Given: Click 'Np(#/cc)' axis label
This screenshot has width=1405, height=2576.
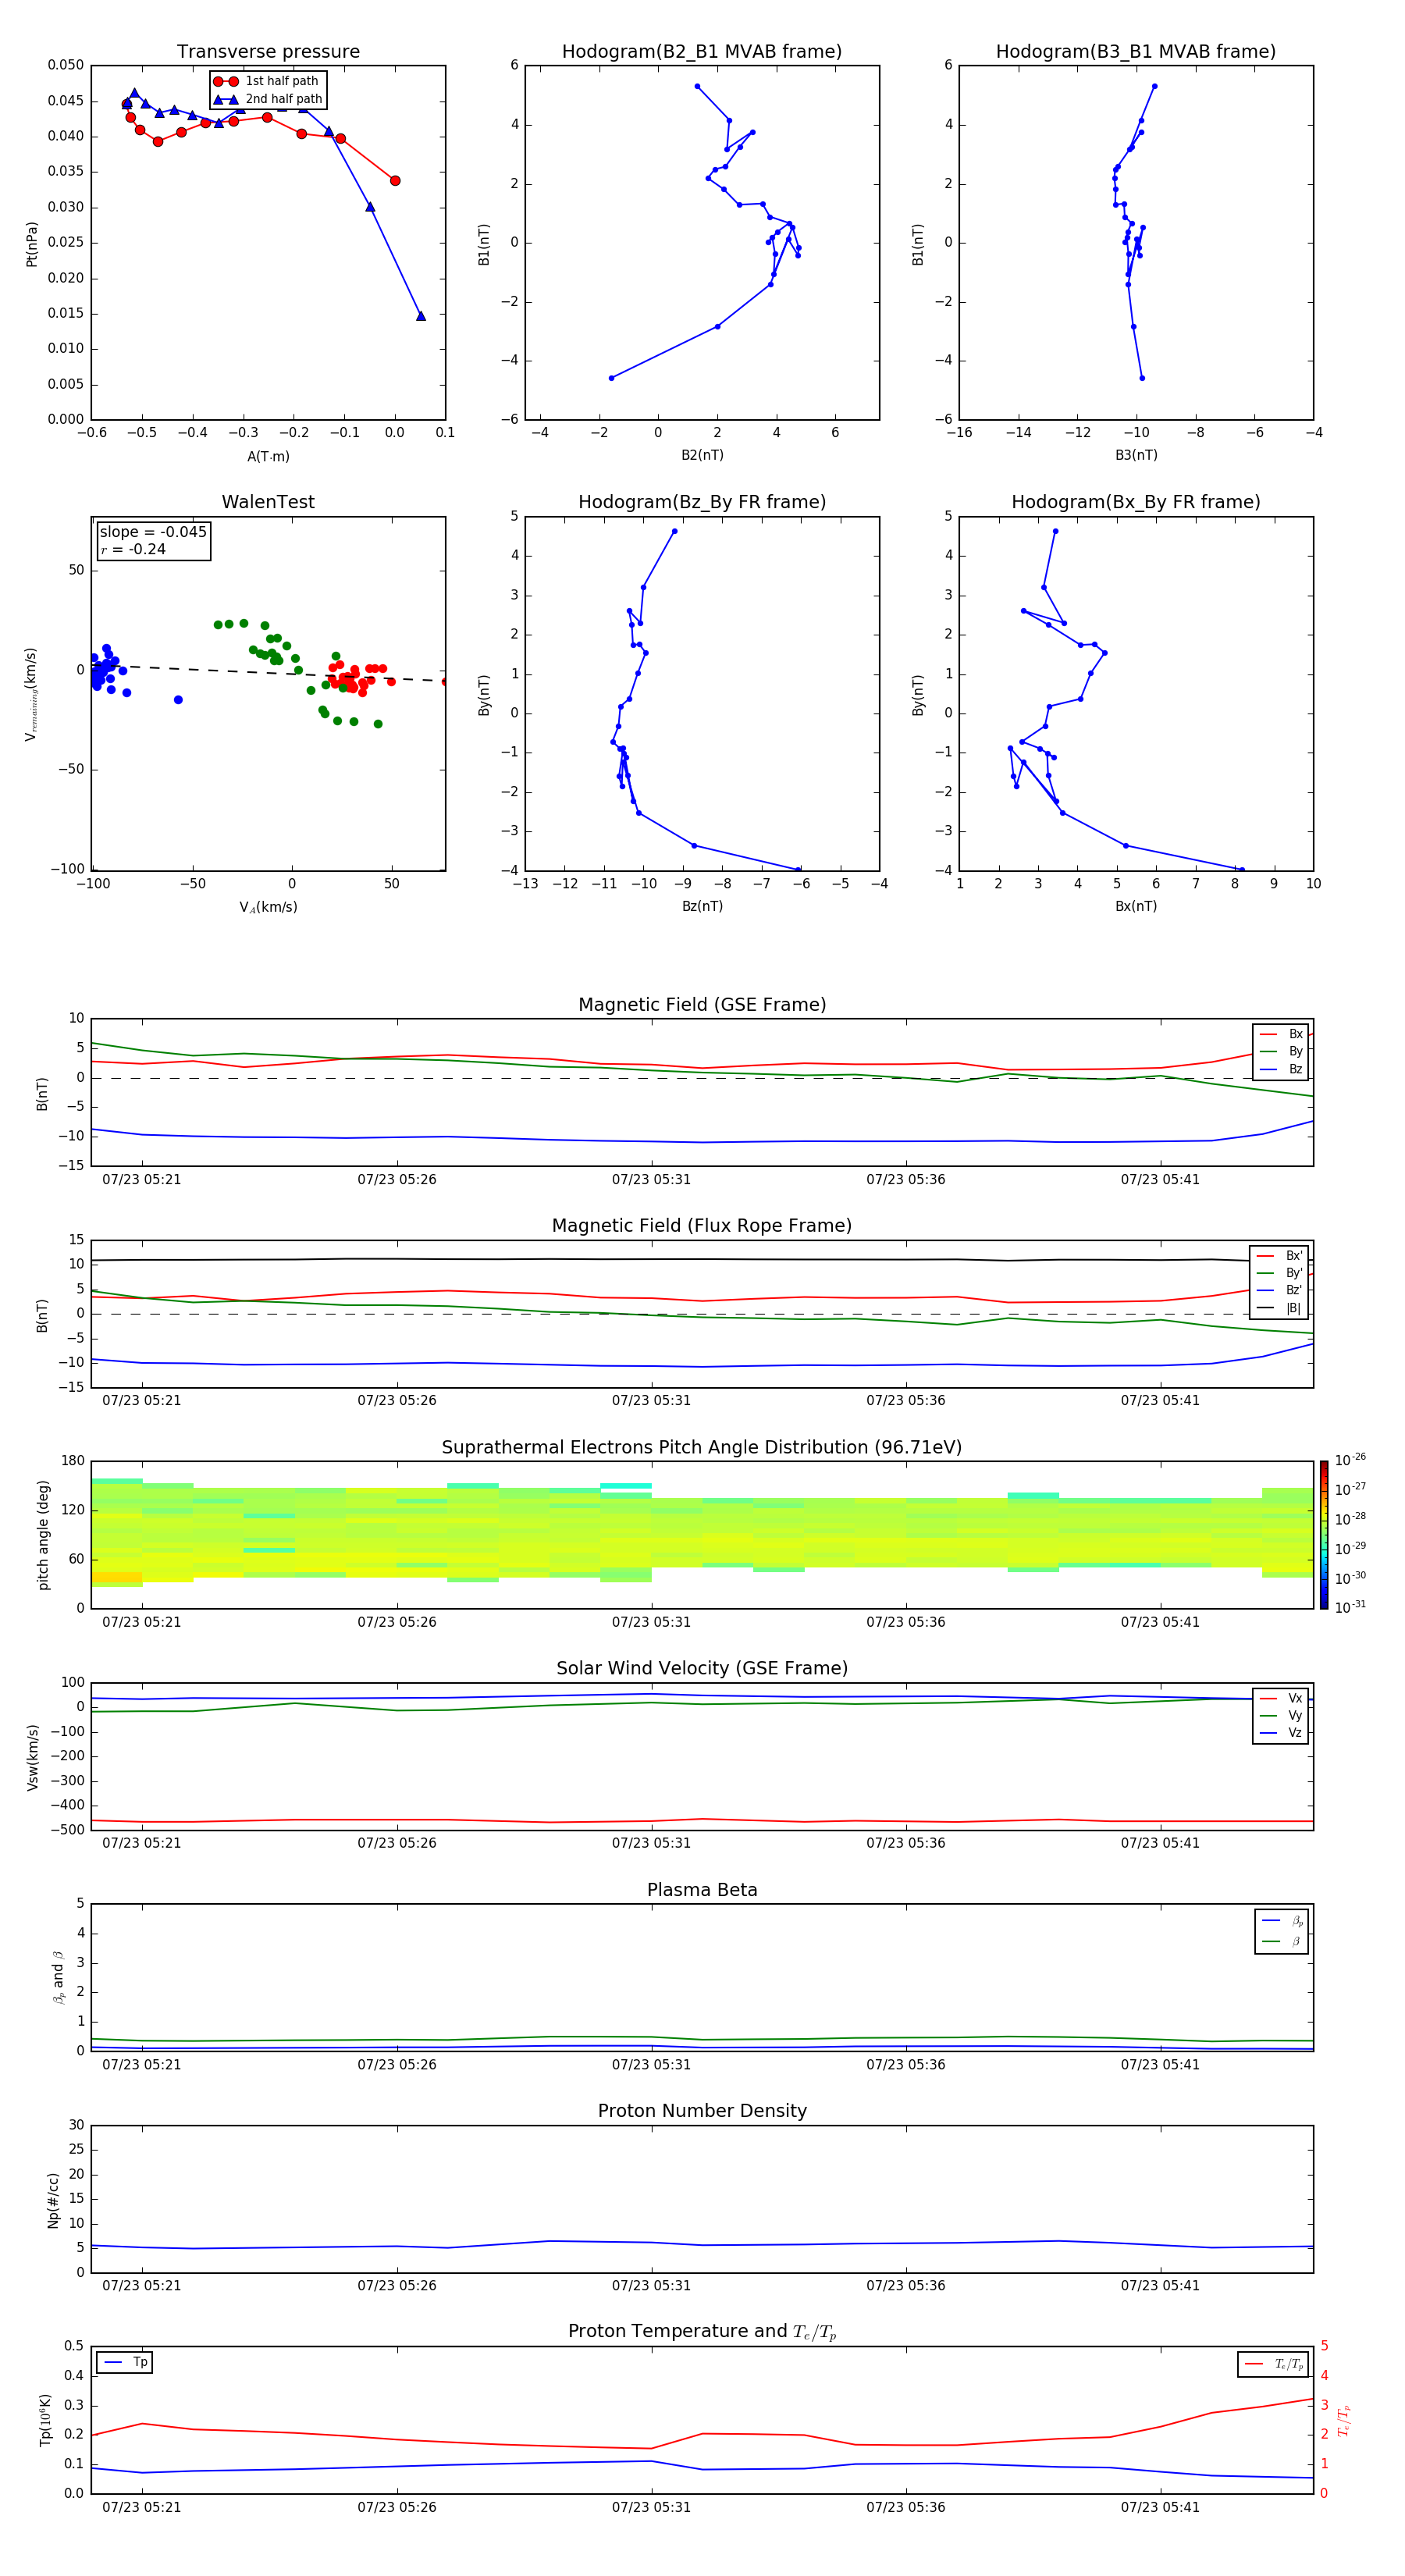Looking at the screenshot, I should click(x=53, y=2199).
